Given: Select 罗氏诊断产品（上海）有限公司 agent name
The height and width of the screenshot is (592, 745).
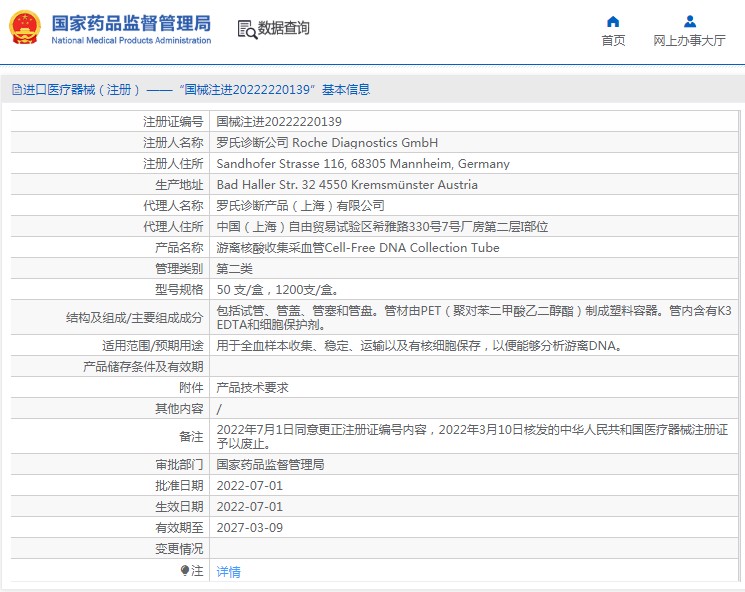Looking at the screenshot, I should (300, 205).
